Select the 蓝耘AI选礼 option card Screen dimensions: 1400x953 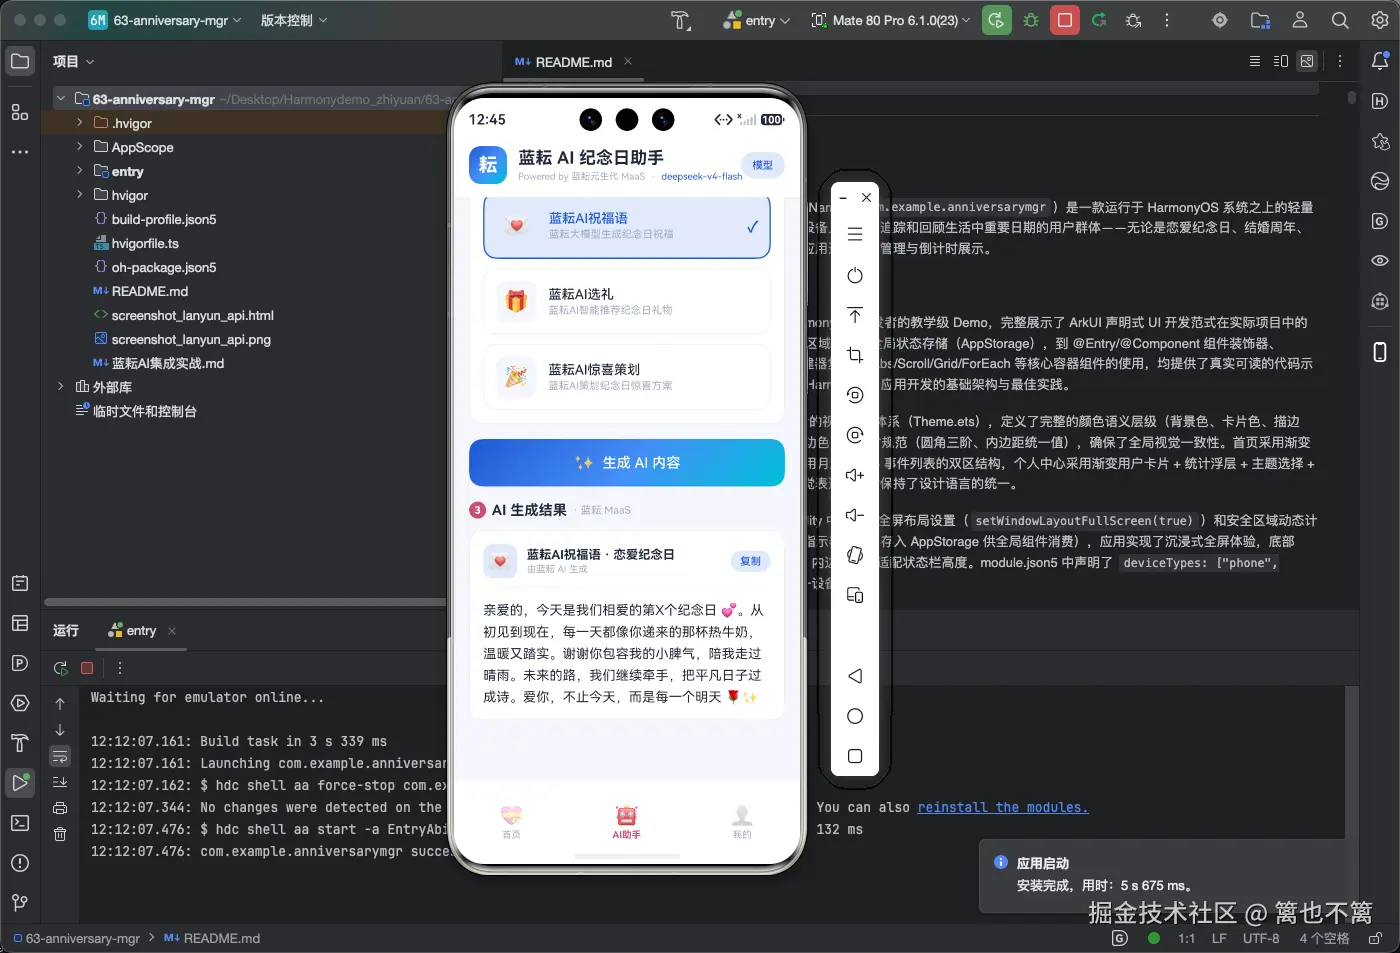coord(627,301)
